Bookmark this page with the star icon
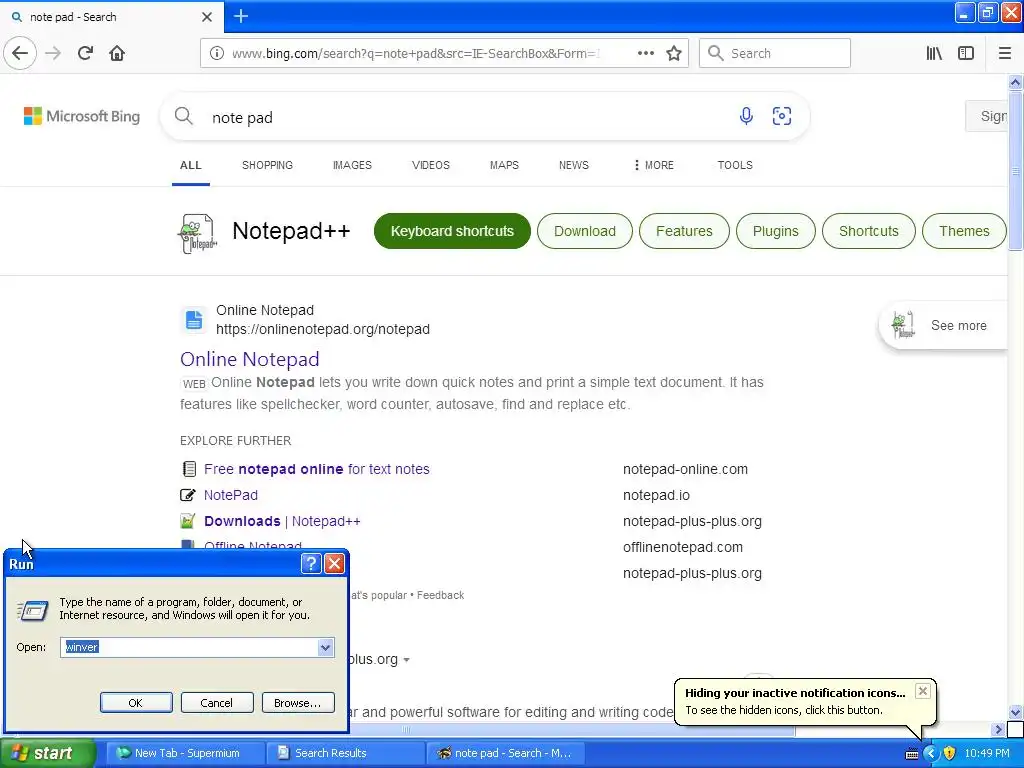1024x768 pixels. coord(674,53)
